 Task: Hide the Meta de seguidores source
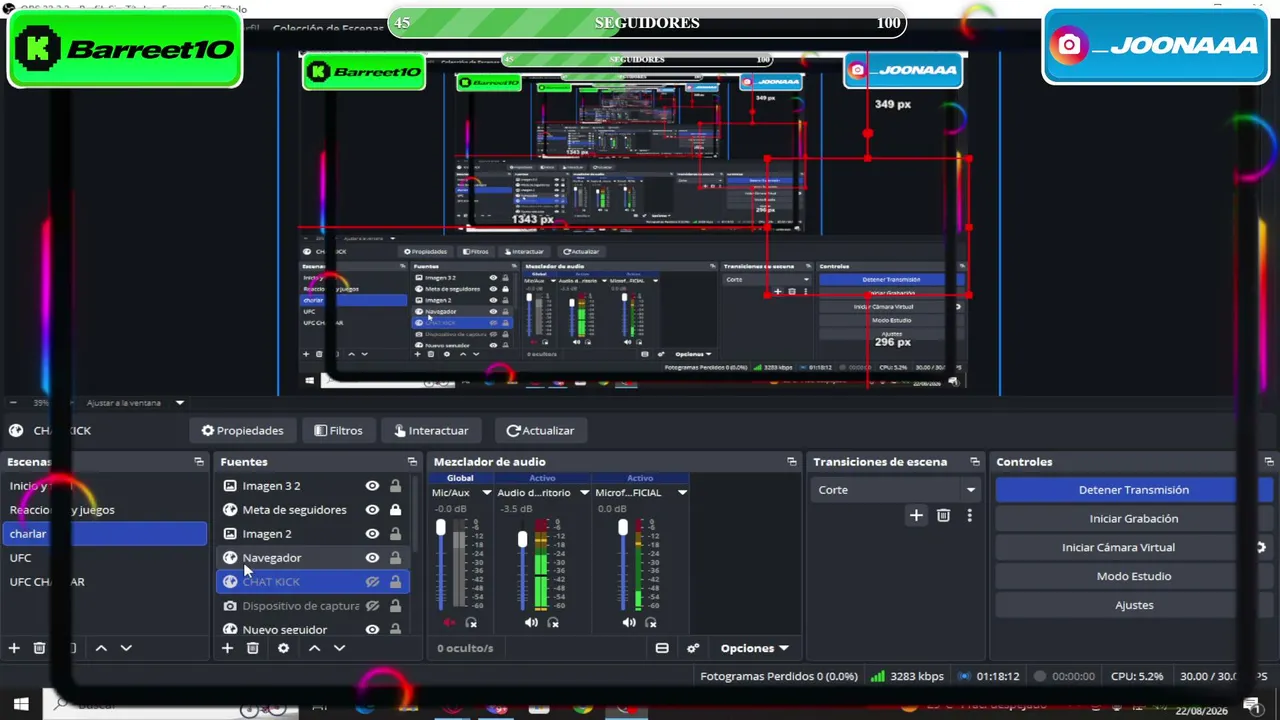click(372, 510)
